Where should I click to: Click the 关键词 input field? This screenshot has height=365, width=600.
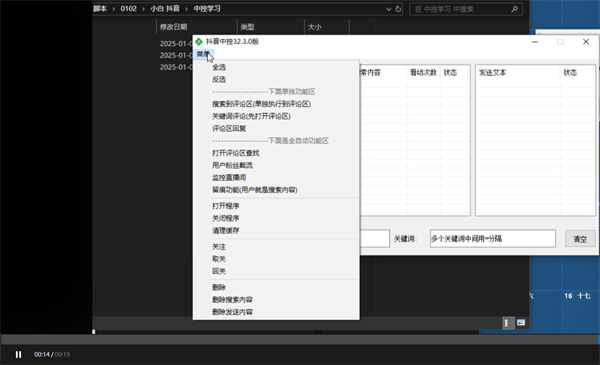click(493, 239)
